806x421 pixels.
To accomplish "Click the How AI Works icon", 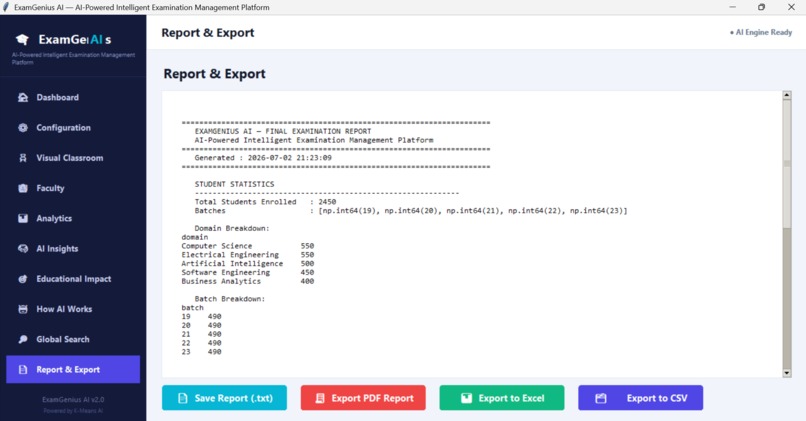I will 23,309.
